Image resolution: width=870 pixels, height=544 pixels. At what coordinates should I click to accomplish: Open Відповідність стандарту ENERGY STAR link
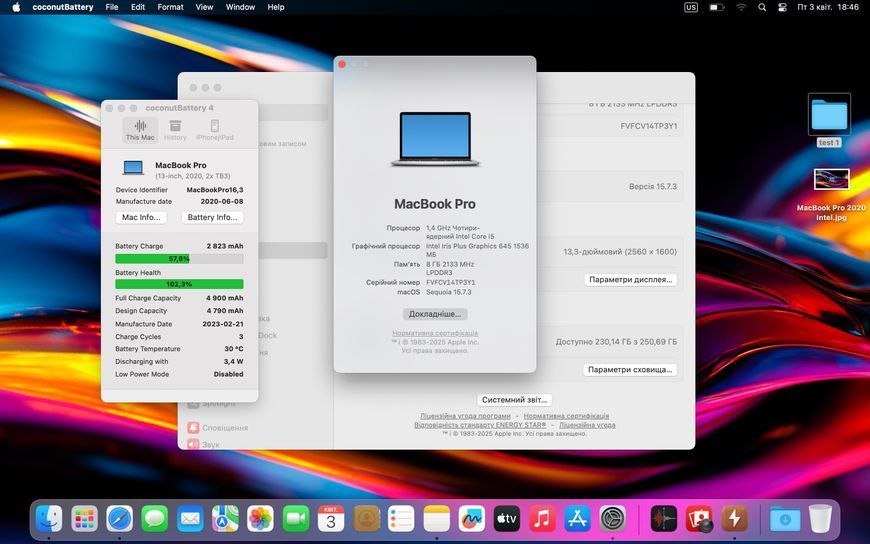click(480, 425)
